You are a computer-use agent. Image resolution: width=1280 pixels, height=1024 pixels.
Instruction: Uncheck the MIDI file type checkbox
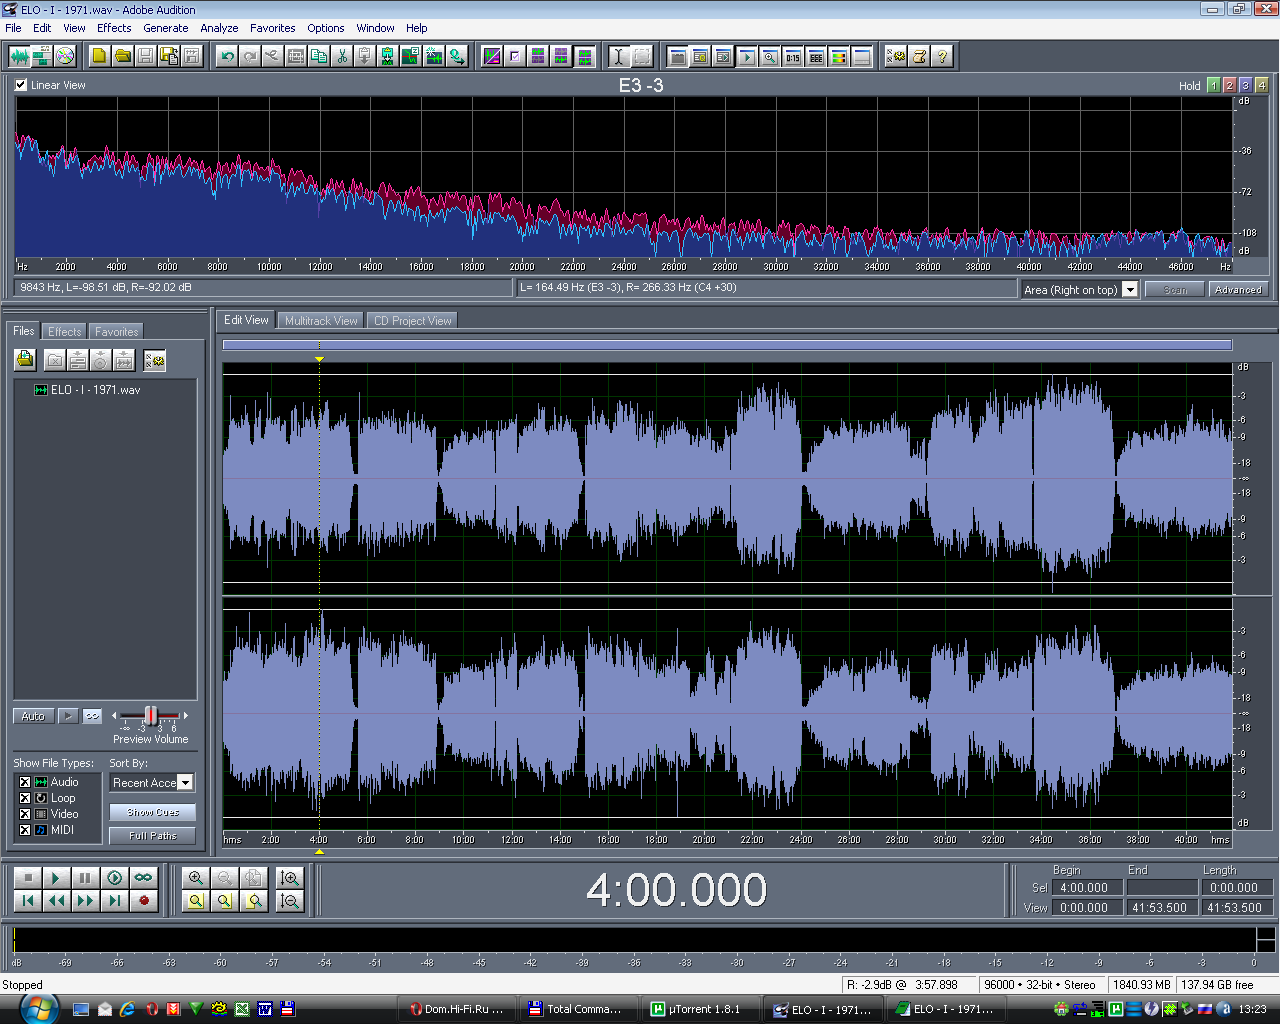point(25,830)
